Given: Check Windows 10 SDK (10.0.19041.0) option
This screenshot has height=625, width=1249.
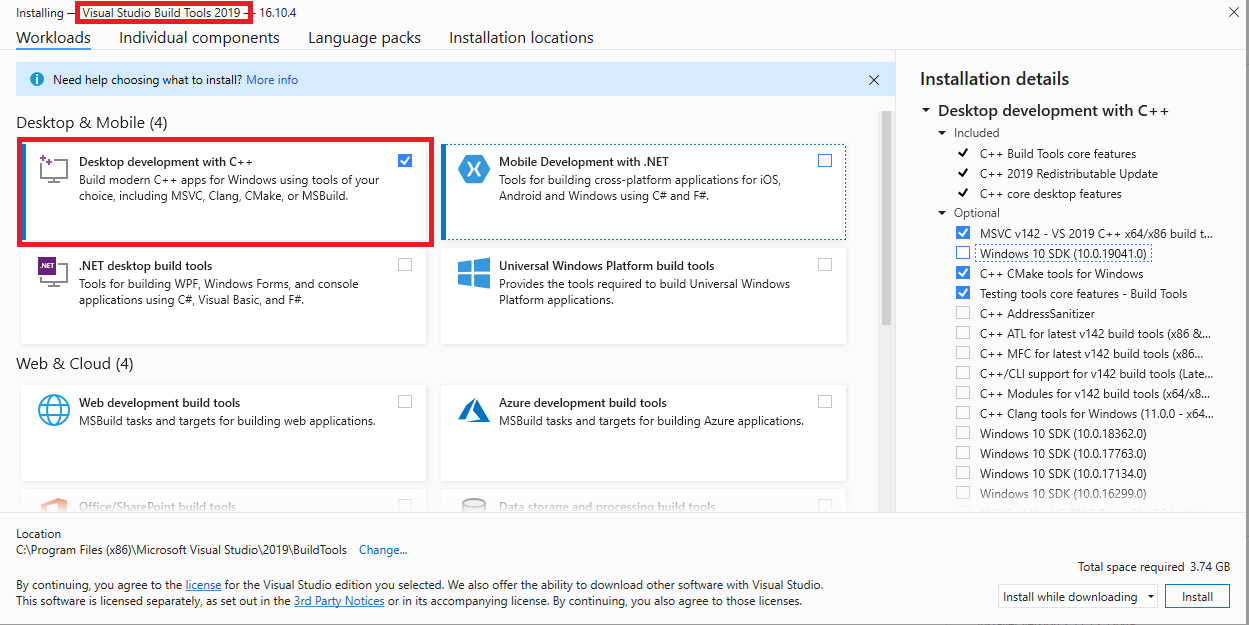Looking at the screenshot, I should [962, 253].
